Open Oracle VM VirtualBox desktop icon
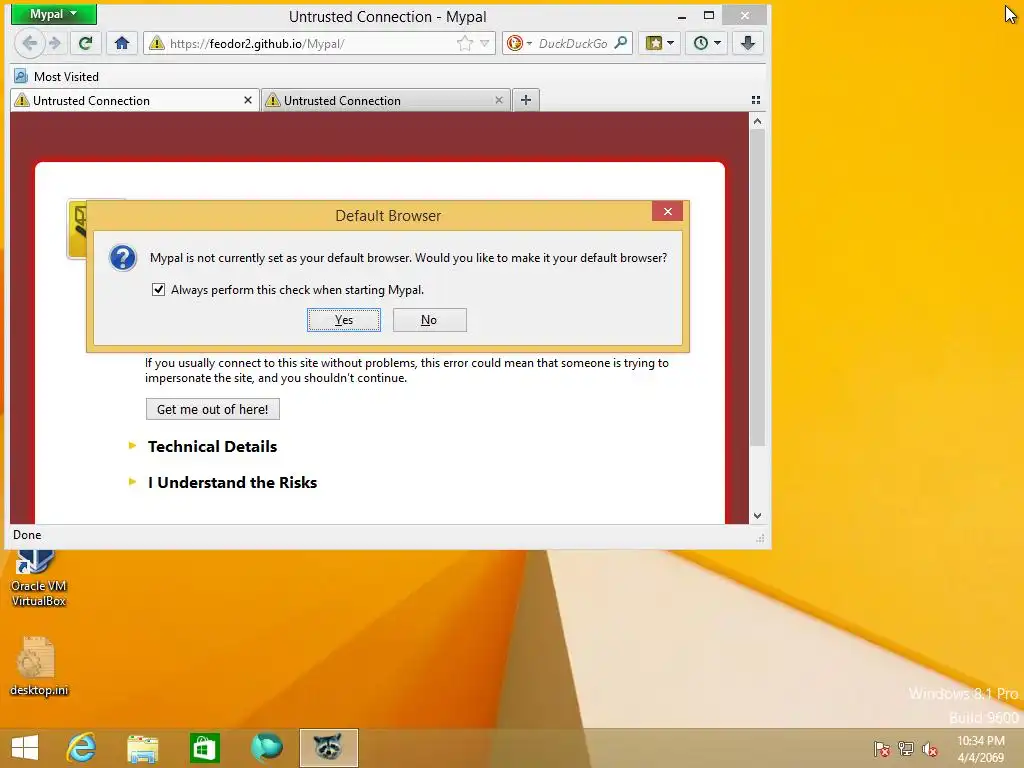 pyautogui.click(x=39, y=577)
